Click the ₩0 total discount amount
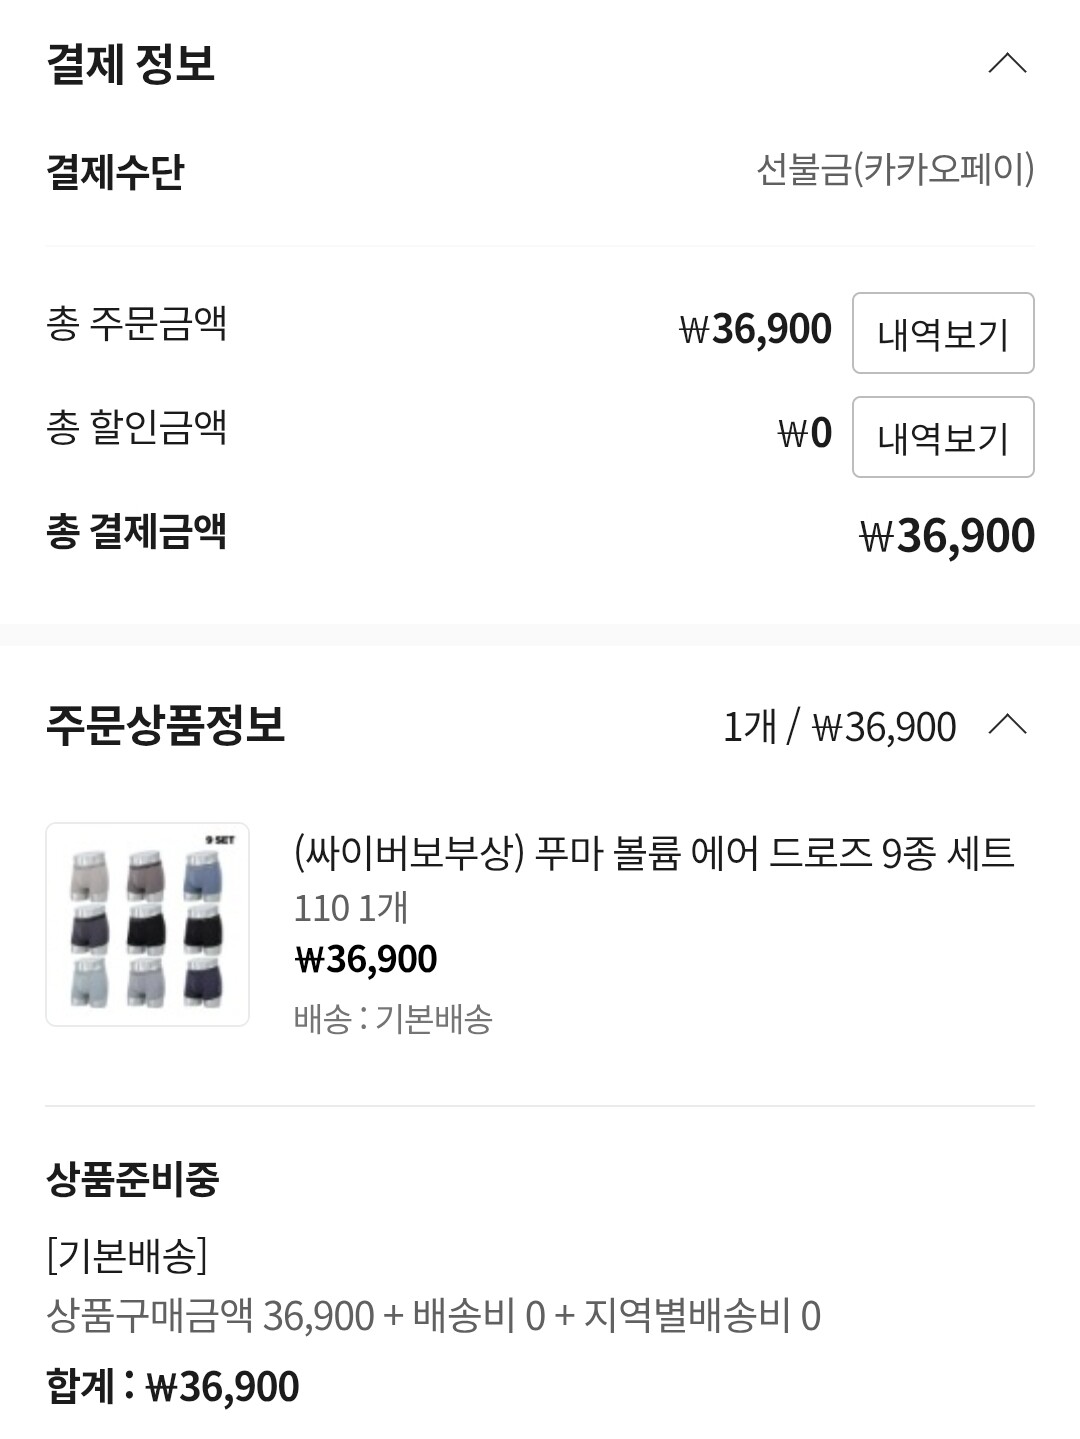 tap(805, 433)
